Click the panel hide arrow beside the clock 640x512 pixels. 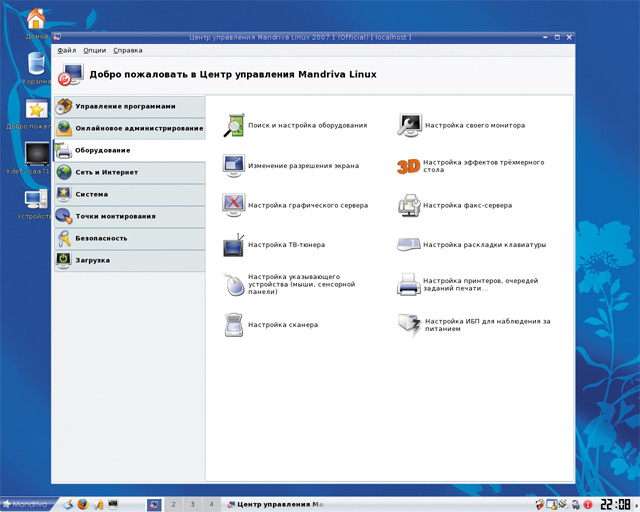(636, 505)
